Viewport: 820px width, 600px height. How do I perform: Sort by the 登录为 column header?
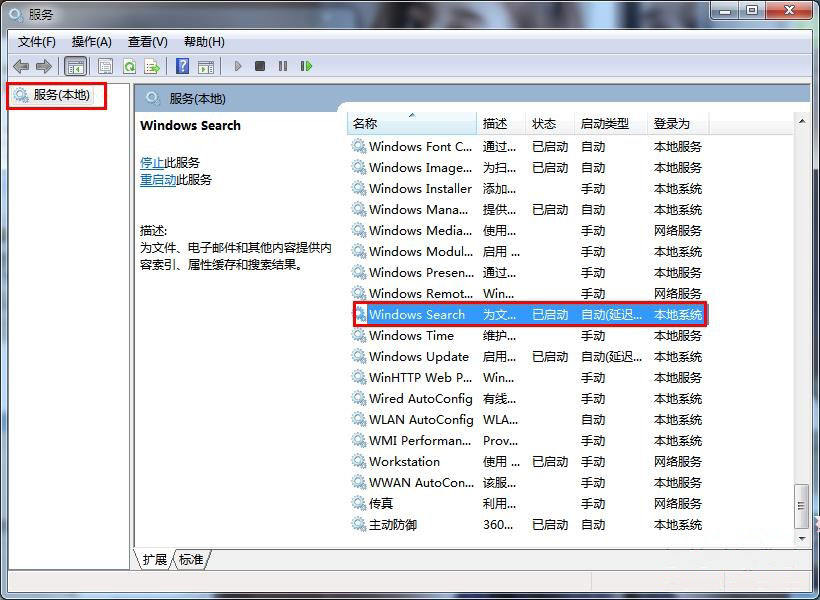pos(678,123)
